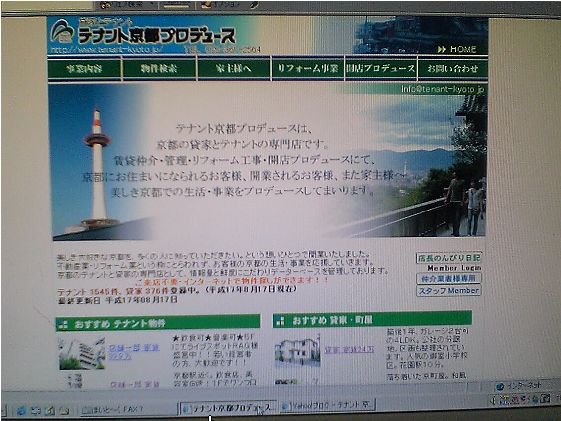Screen dimensions: 561x421
Task: Click the HOME double-arrow icon
Action: (x=442, y=49)
